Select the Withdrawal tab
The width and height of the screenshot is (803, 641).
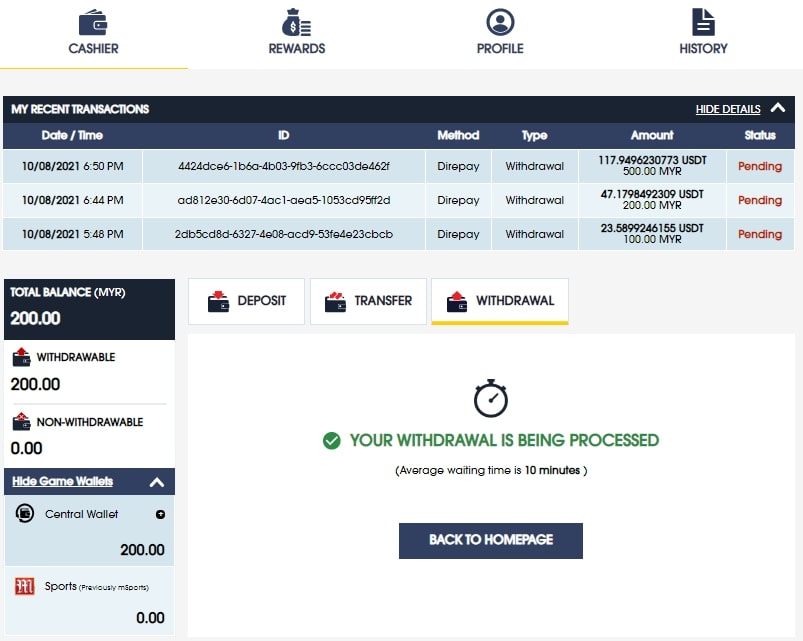pyautogui.click(x=500, y=301)
